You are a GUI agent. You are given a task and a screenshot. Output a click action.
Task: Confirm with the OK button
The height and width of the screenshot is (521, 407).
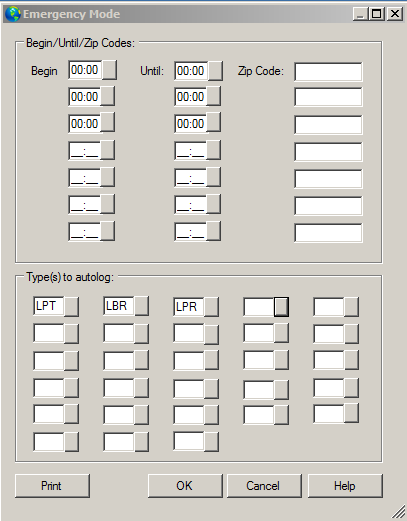pyautogui.click(x=185, y=486)
